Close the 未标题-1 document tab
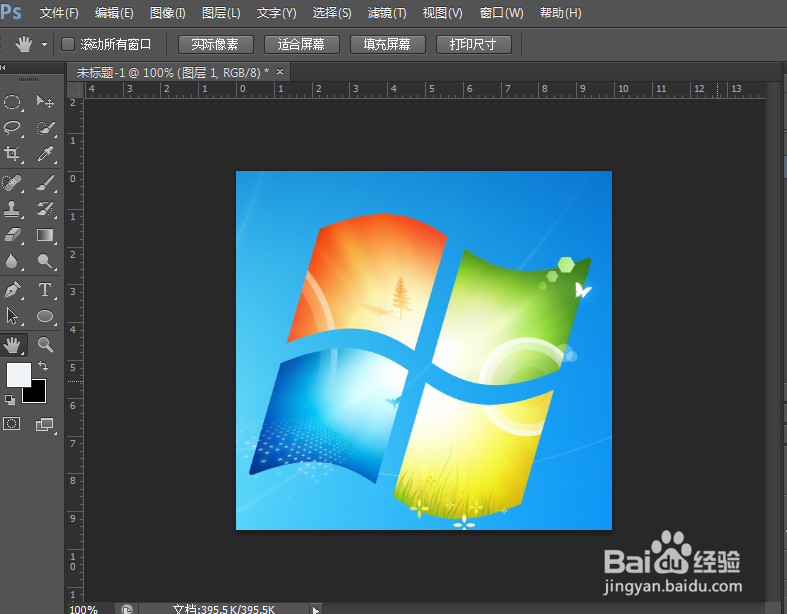The width and height of the screenshot is (787, 614). click(280, 72)
